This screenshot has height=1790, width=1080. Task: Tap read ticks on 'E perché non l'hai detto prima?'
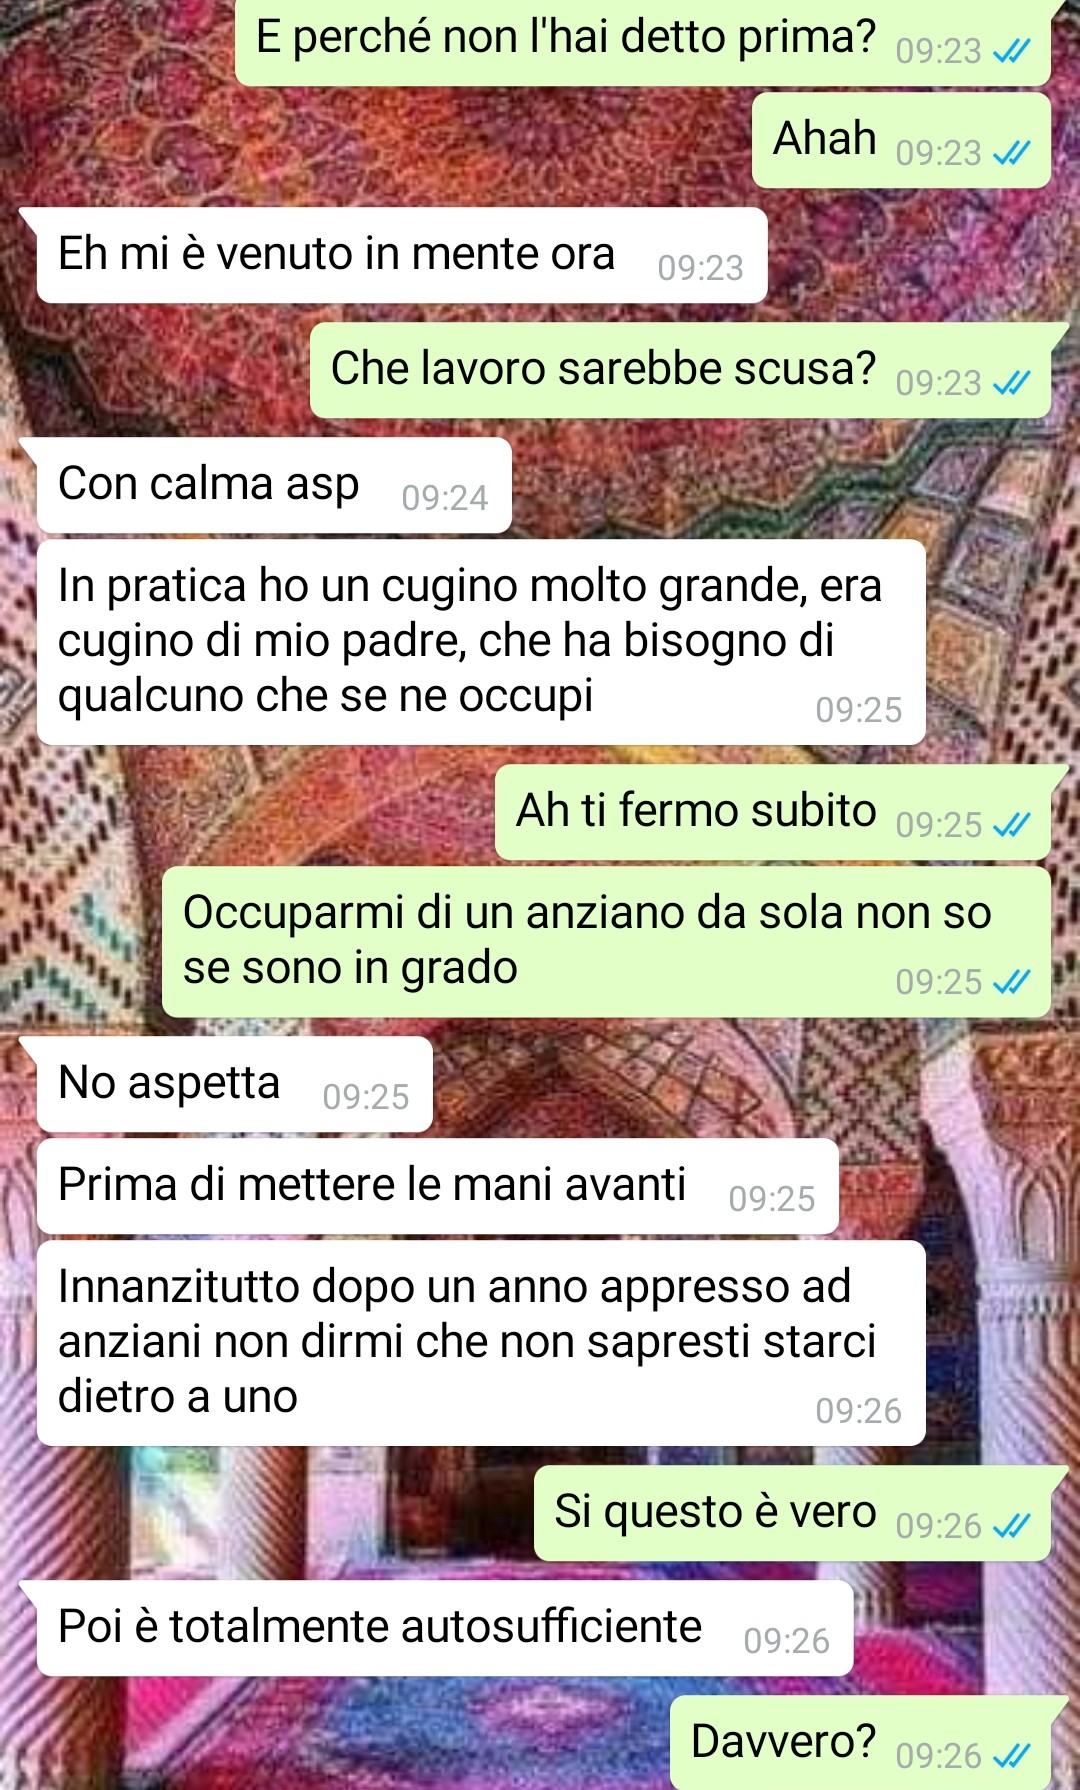1011,51
